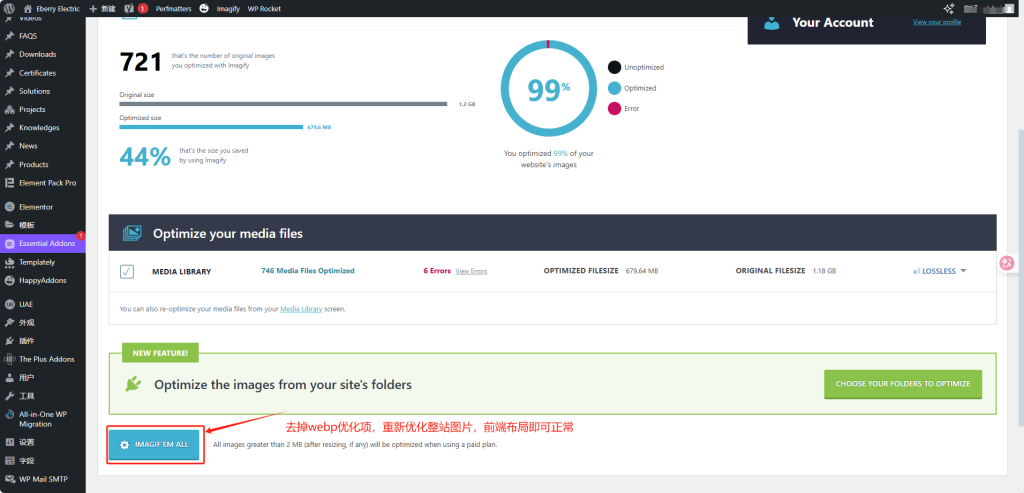Viewport: 1024px width, 493px height.
Task: Click the Elementor sidebar icon
Action: tap(9, 207)
